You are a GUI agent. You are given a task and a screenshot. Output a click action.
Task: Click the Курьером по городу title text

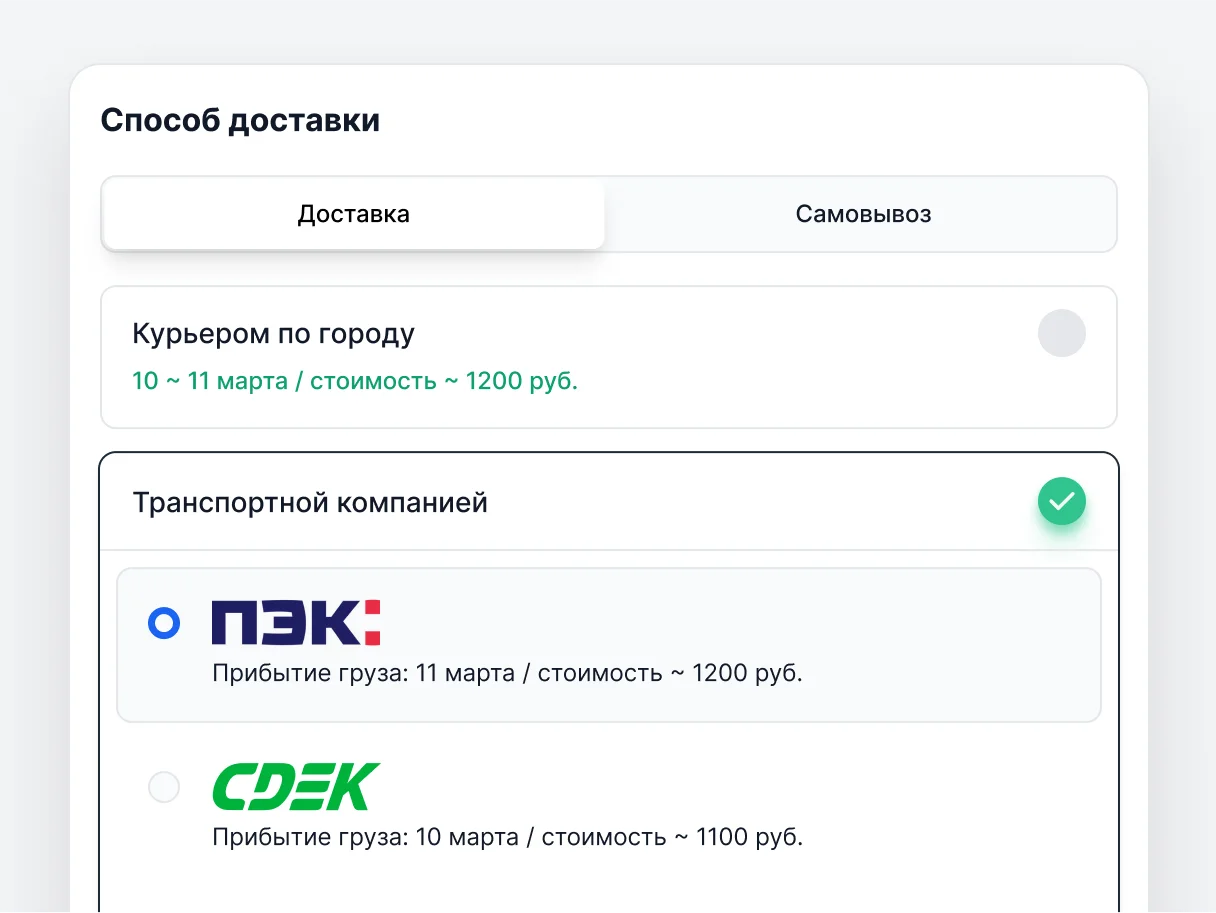[273, 334]
